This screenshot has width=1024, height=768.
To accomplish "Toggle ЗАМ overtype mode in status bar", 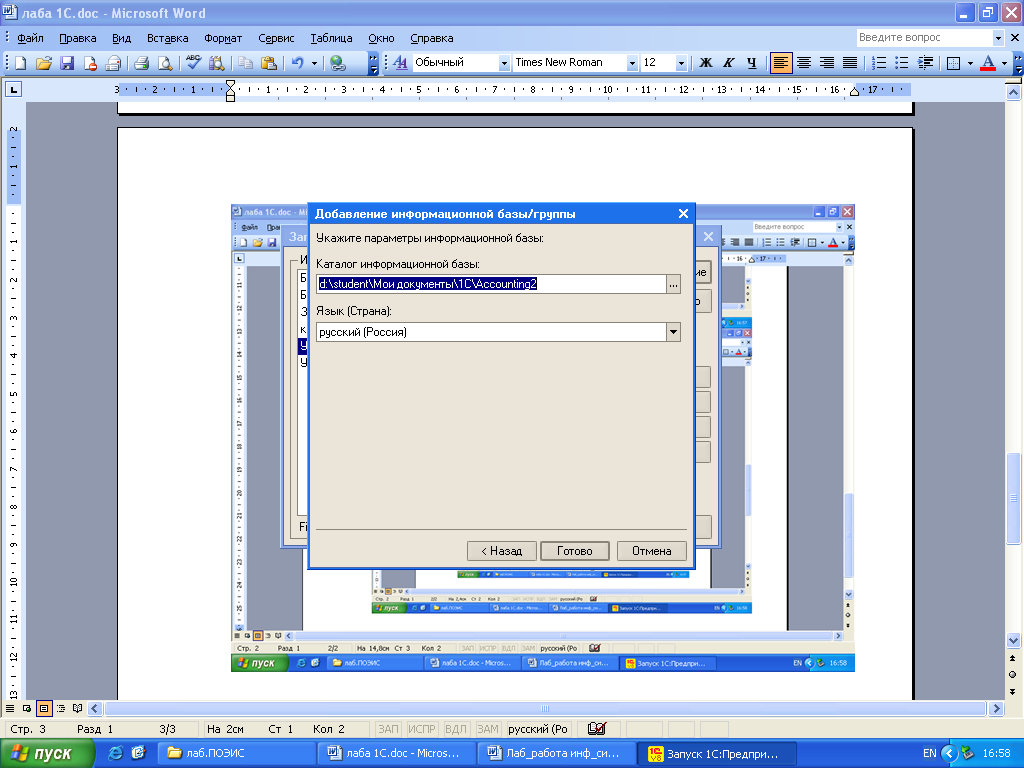I will coord(487,729).
